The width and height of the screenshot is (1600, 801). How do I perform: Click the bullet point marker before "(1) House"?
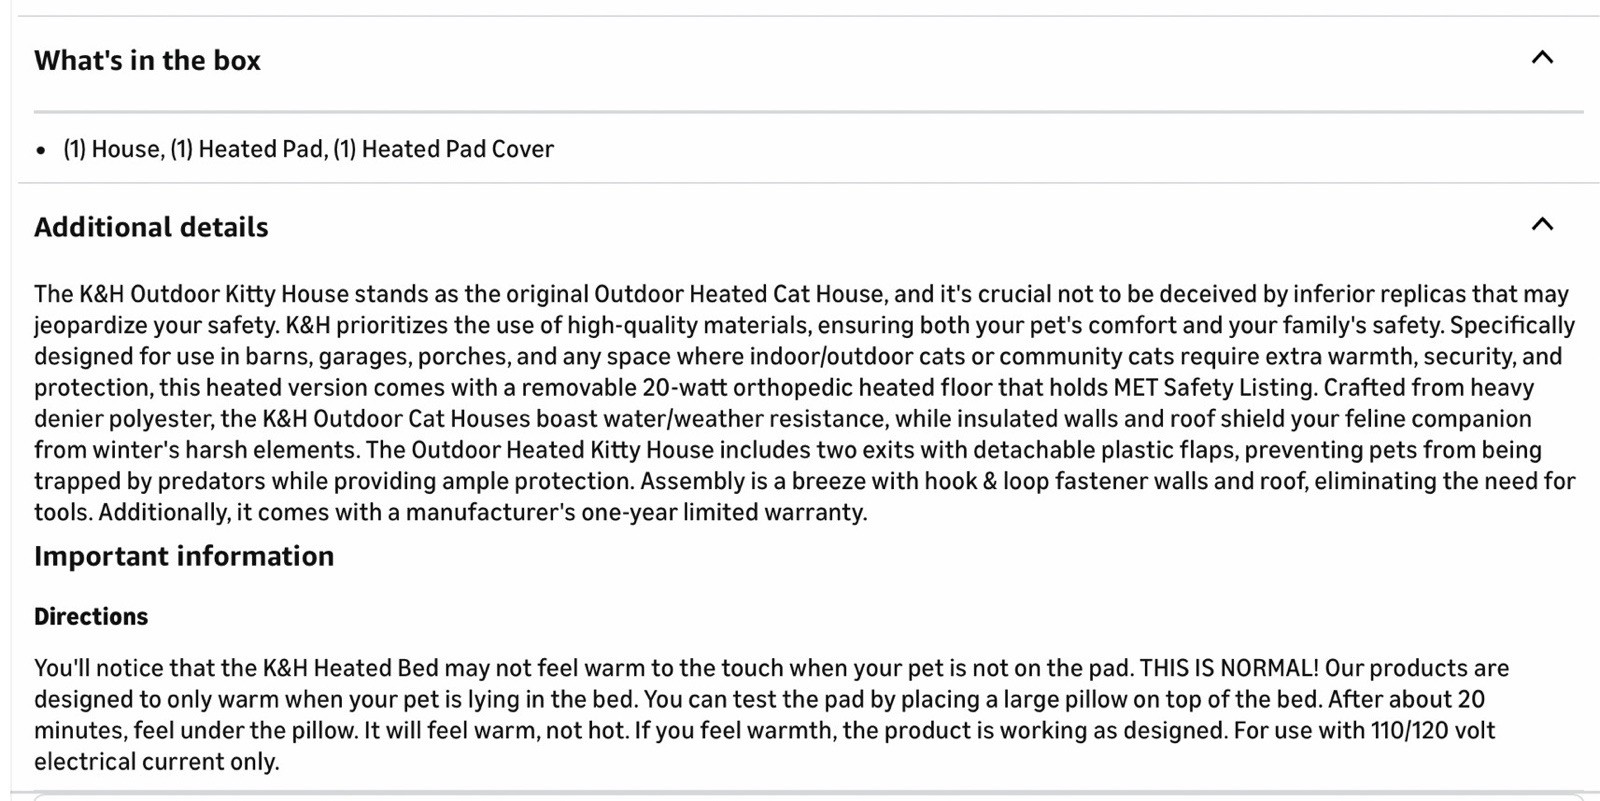(x=41, y=151)
